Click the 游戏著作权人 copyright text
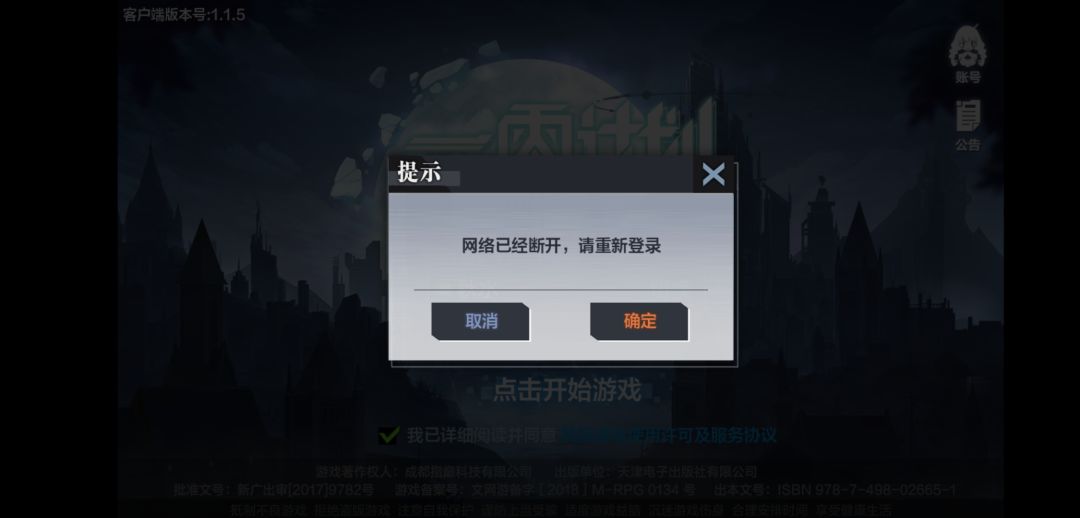Viewport: 1080px width, 518px height. (x=424, y=472)
